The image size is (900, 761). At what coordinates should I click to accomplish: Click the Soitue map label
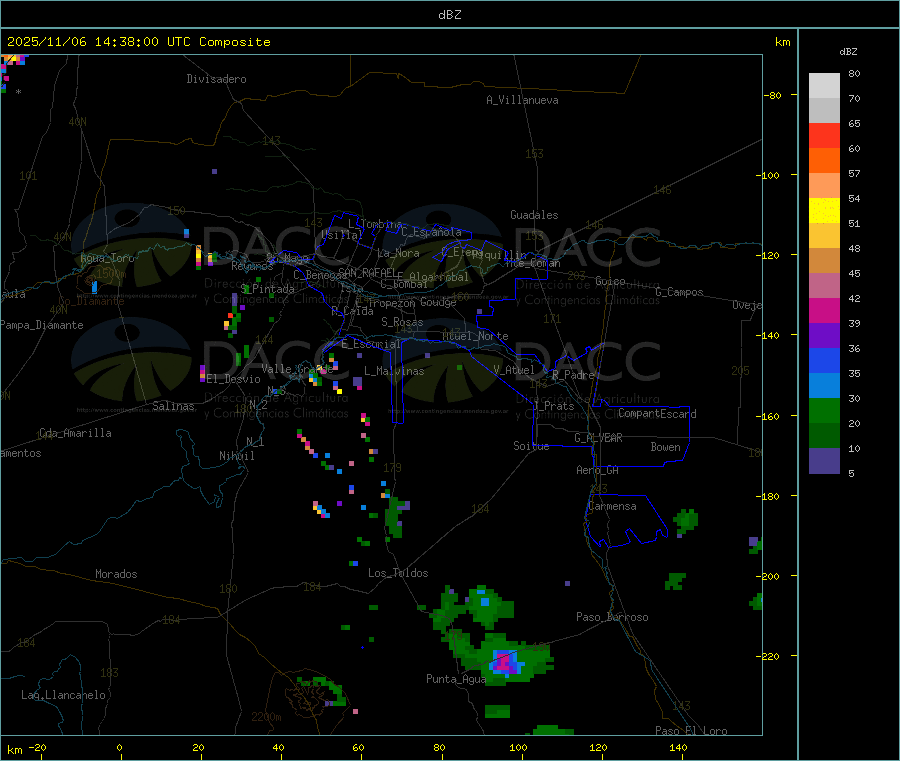tap(532, 446)
